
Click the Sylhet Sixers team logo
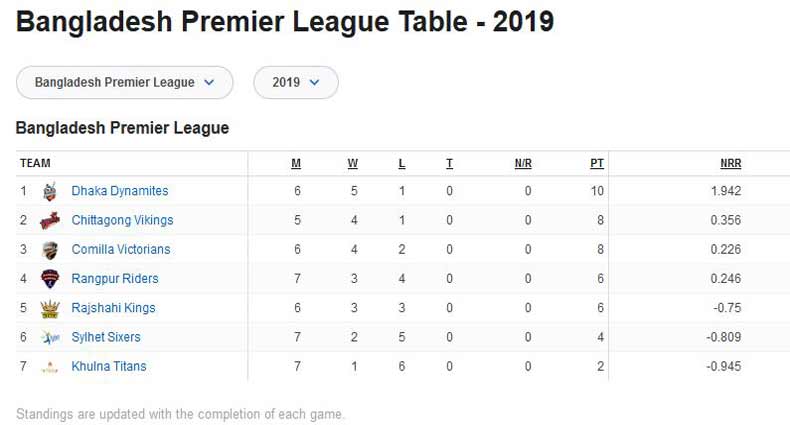[49, 338]
